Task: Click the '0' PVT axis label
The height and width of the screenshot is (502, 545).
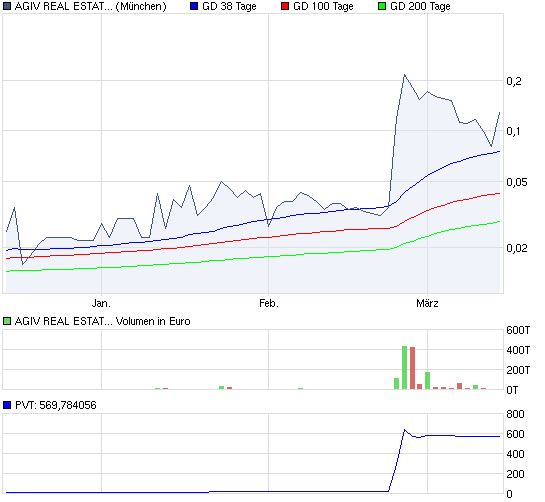Action: [x=510, y=494]
